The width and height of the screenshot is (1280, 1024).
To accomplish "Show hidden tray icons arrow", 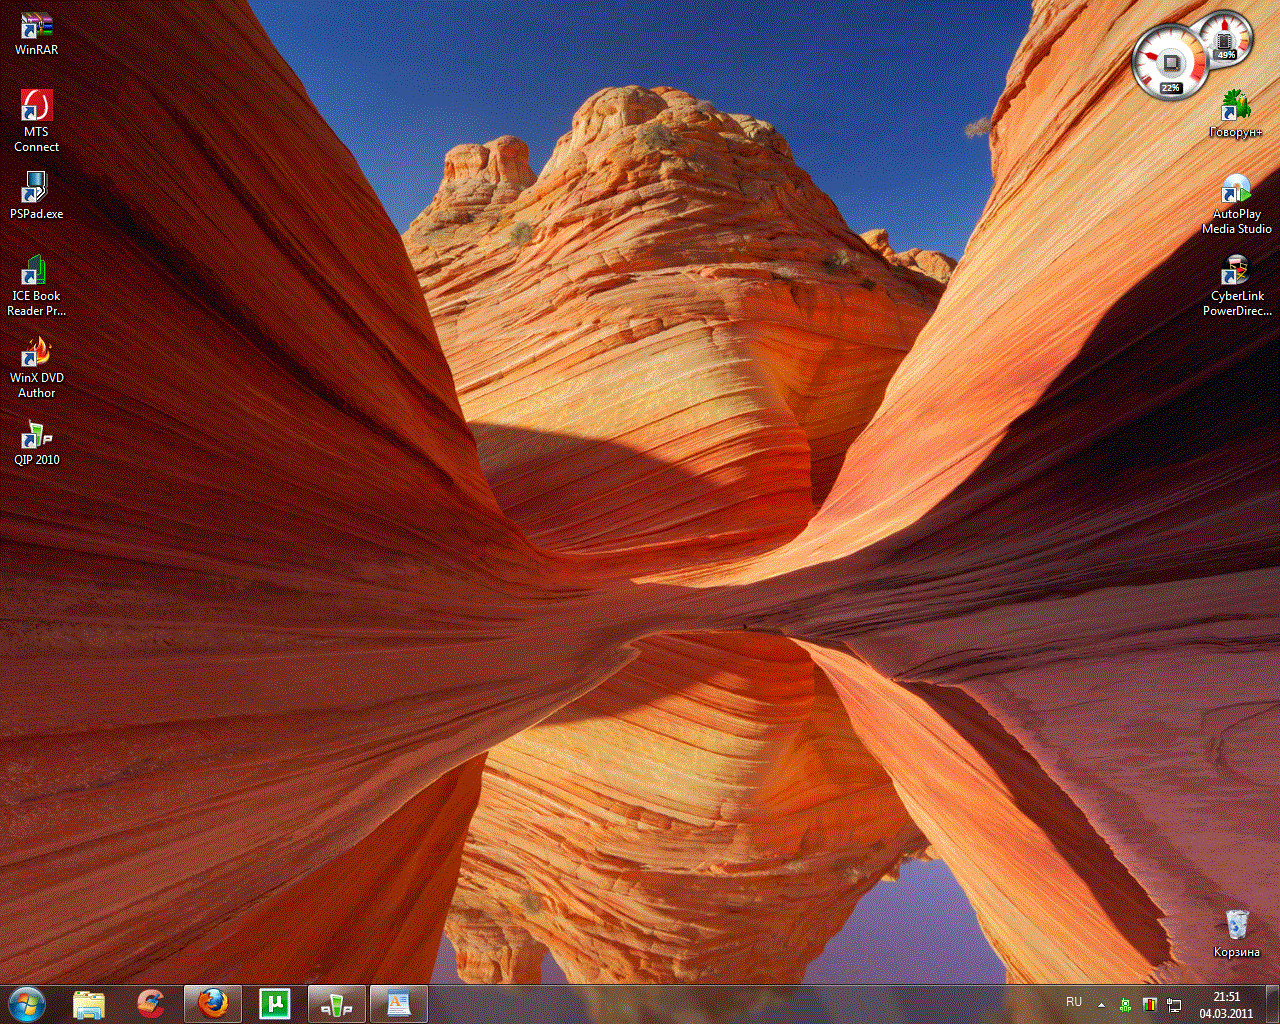I will pos(1101,1004).
